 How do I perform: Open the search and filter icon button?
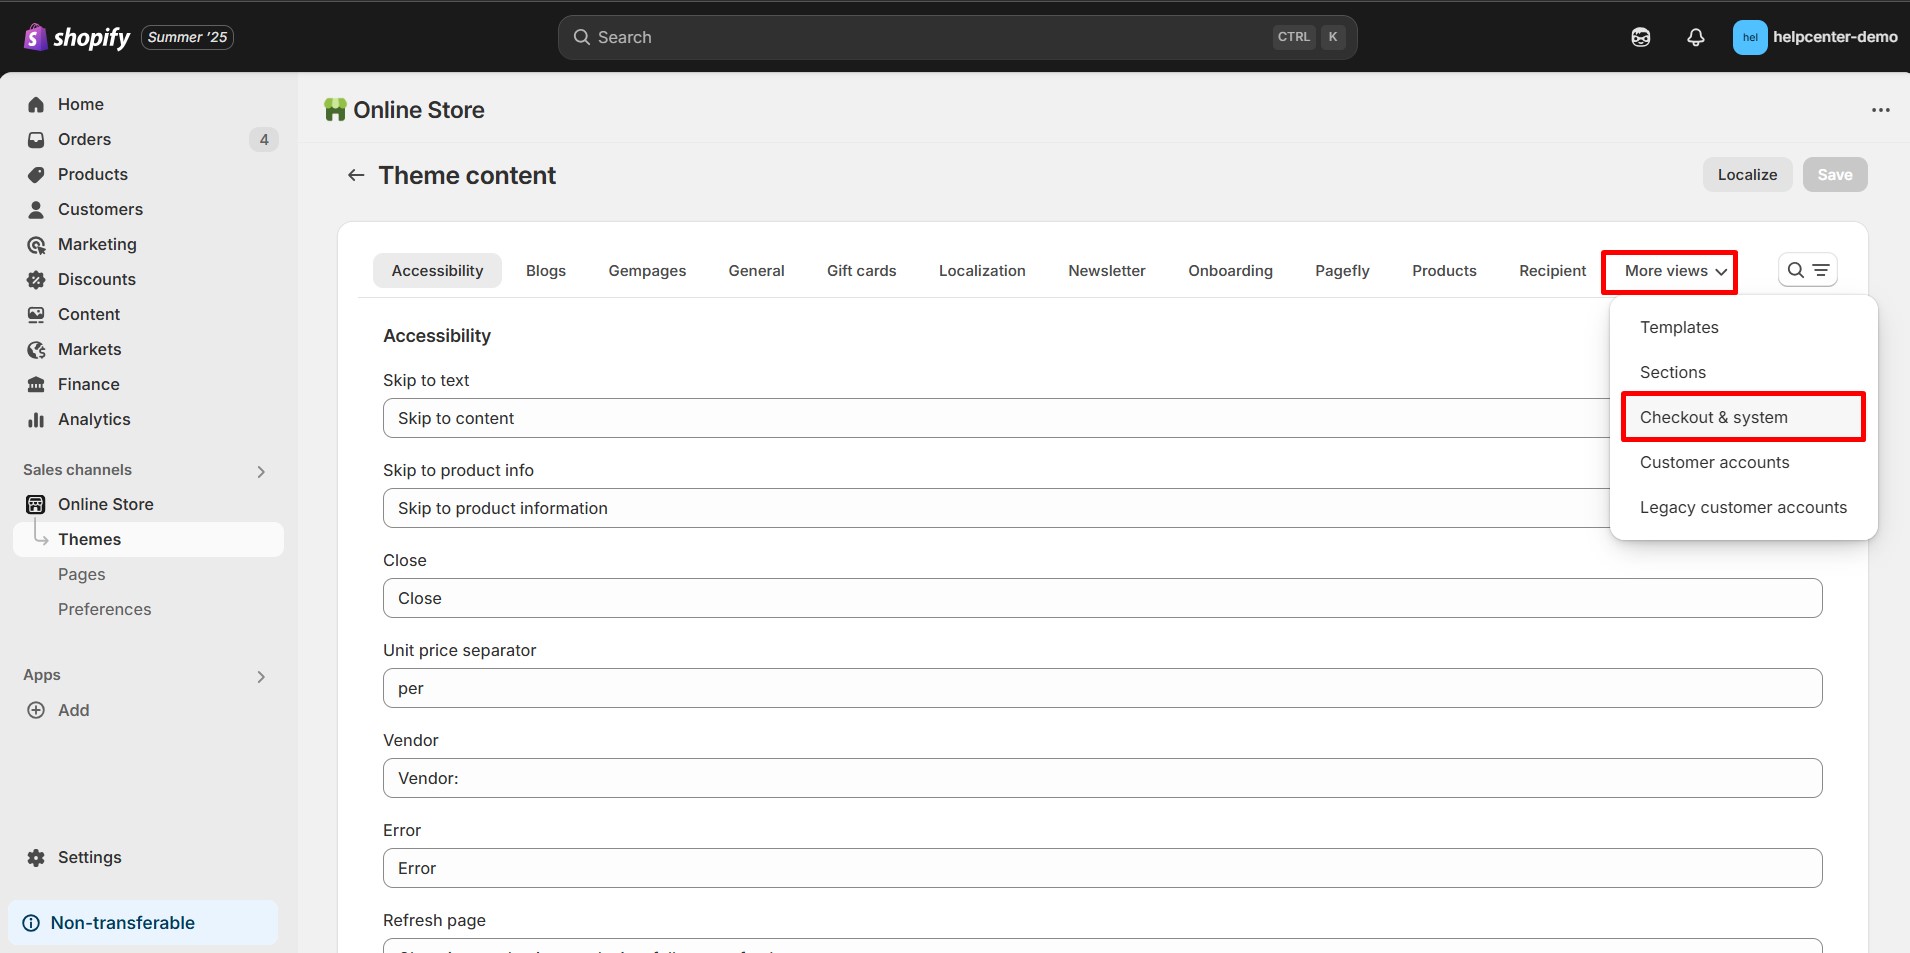pos(1807,270)
